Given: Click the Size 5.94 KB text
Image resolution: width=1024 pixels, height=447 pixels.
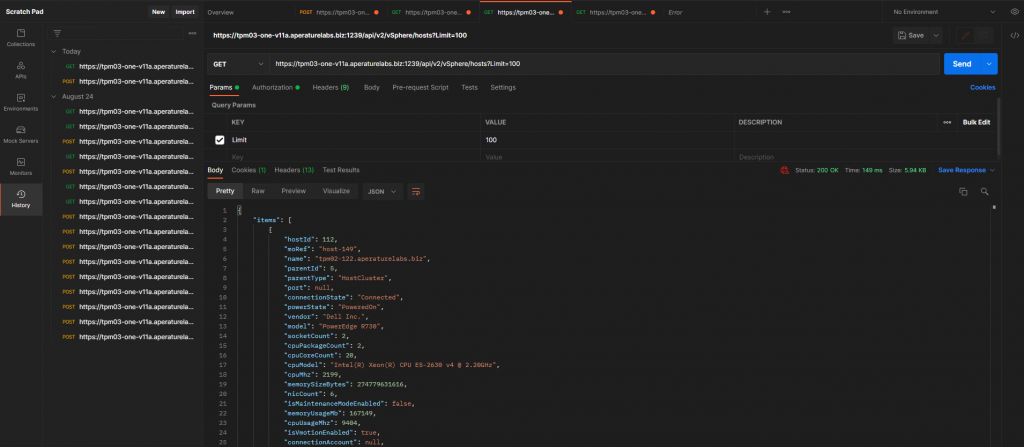Looking at the screenshot, I should tap(908, 170).
